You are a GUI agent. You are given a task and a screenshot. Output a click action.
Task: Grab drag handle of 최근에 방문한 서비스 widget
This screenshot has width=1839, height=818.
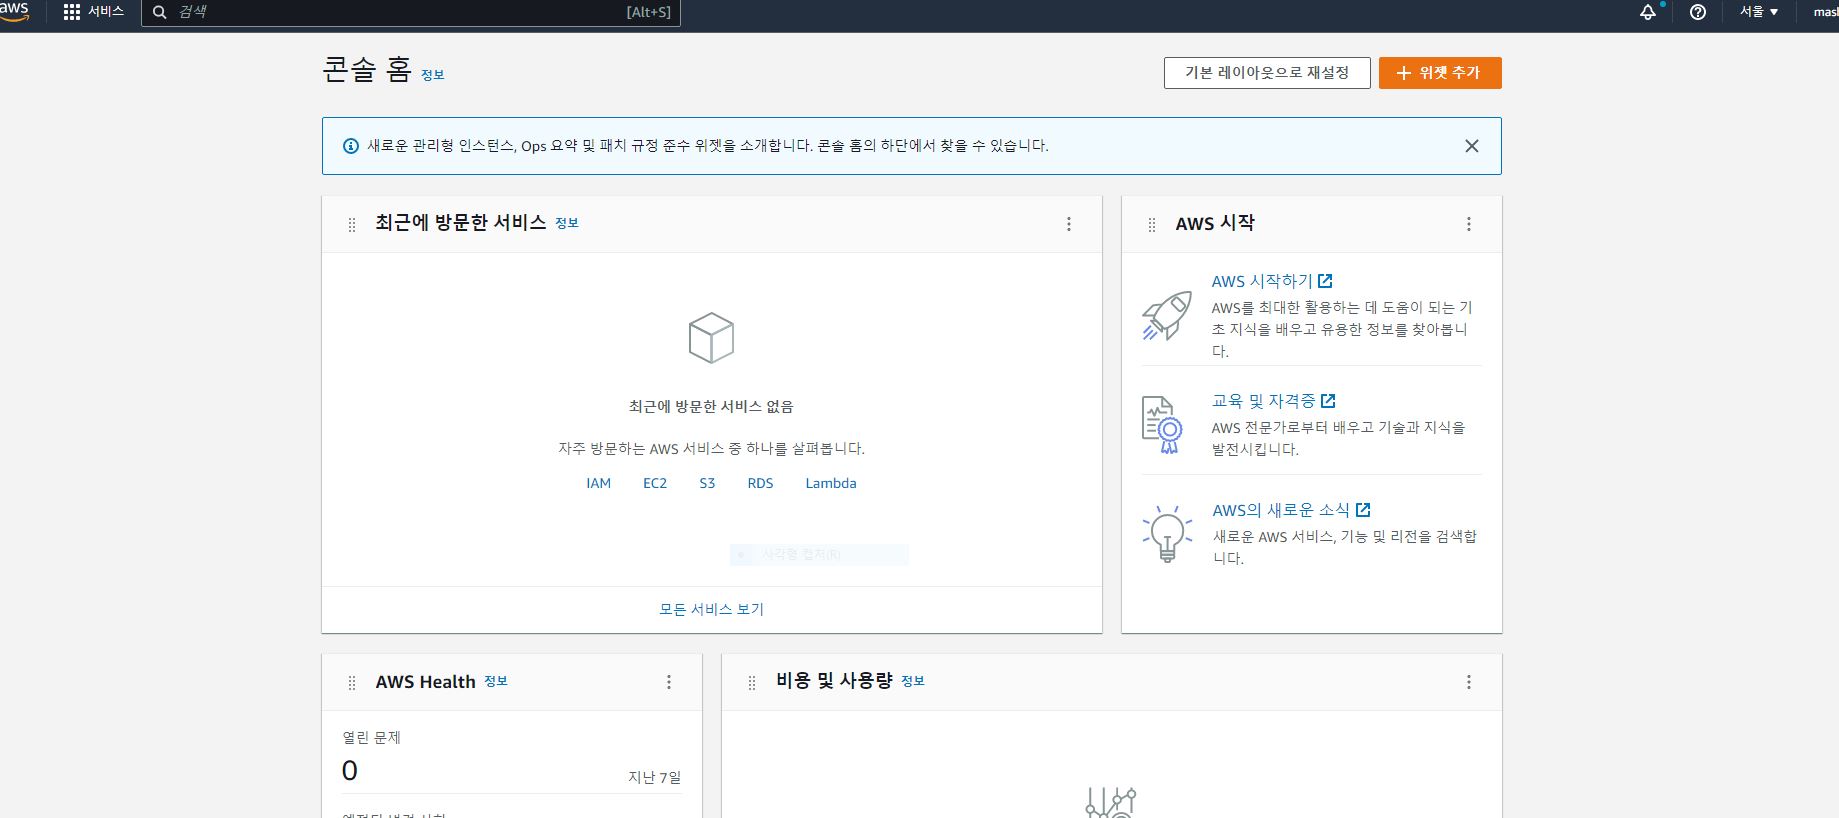point(352,225)
